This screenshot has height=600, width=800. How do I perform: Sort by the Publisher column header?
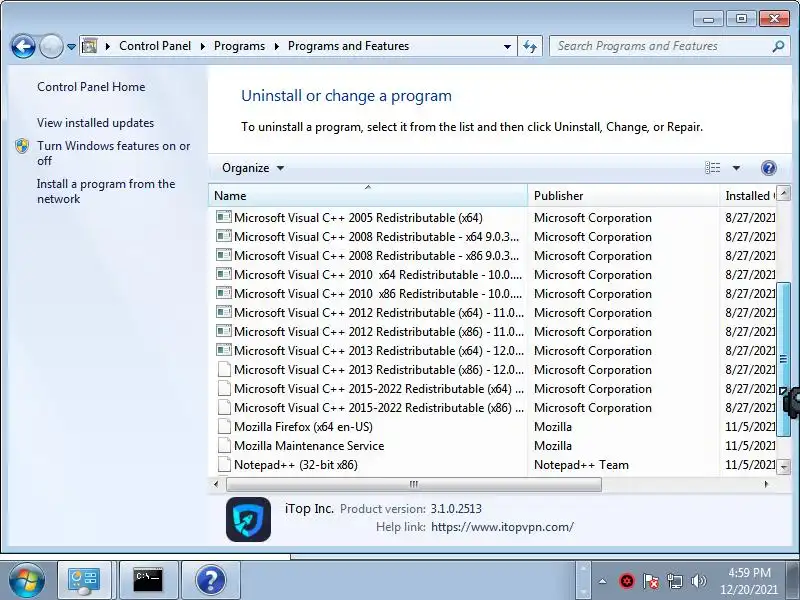tap(623, 195)
